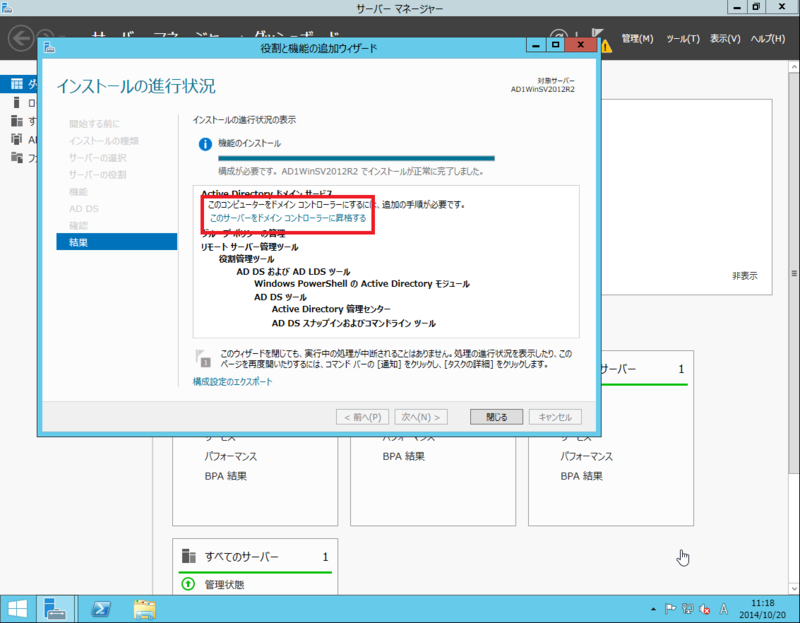
Task: Click パフォーマンス in the right server tile
Action: coord(586,456)
